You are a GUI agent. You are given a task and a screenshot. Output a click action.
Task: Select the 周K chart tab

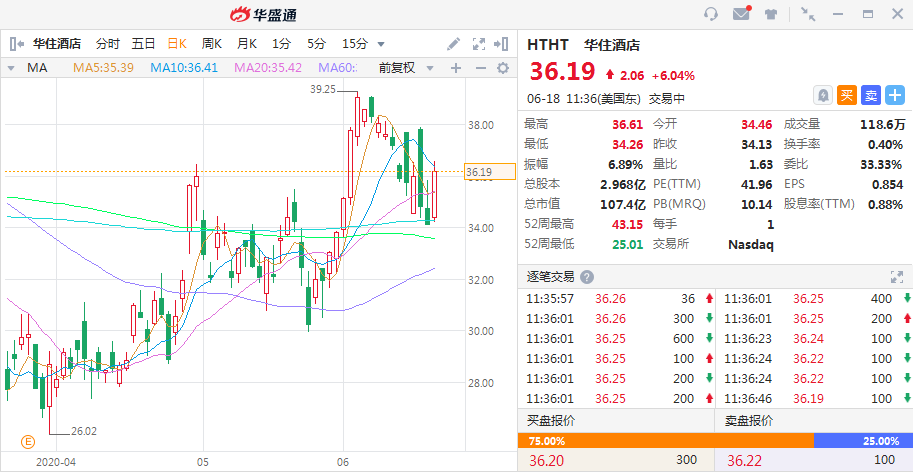pos(212,44)
